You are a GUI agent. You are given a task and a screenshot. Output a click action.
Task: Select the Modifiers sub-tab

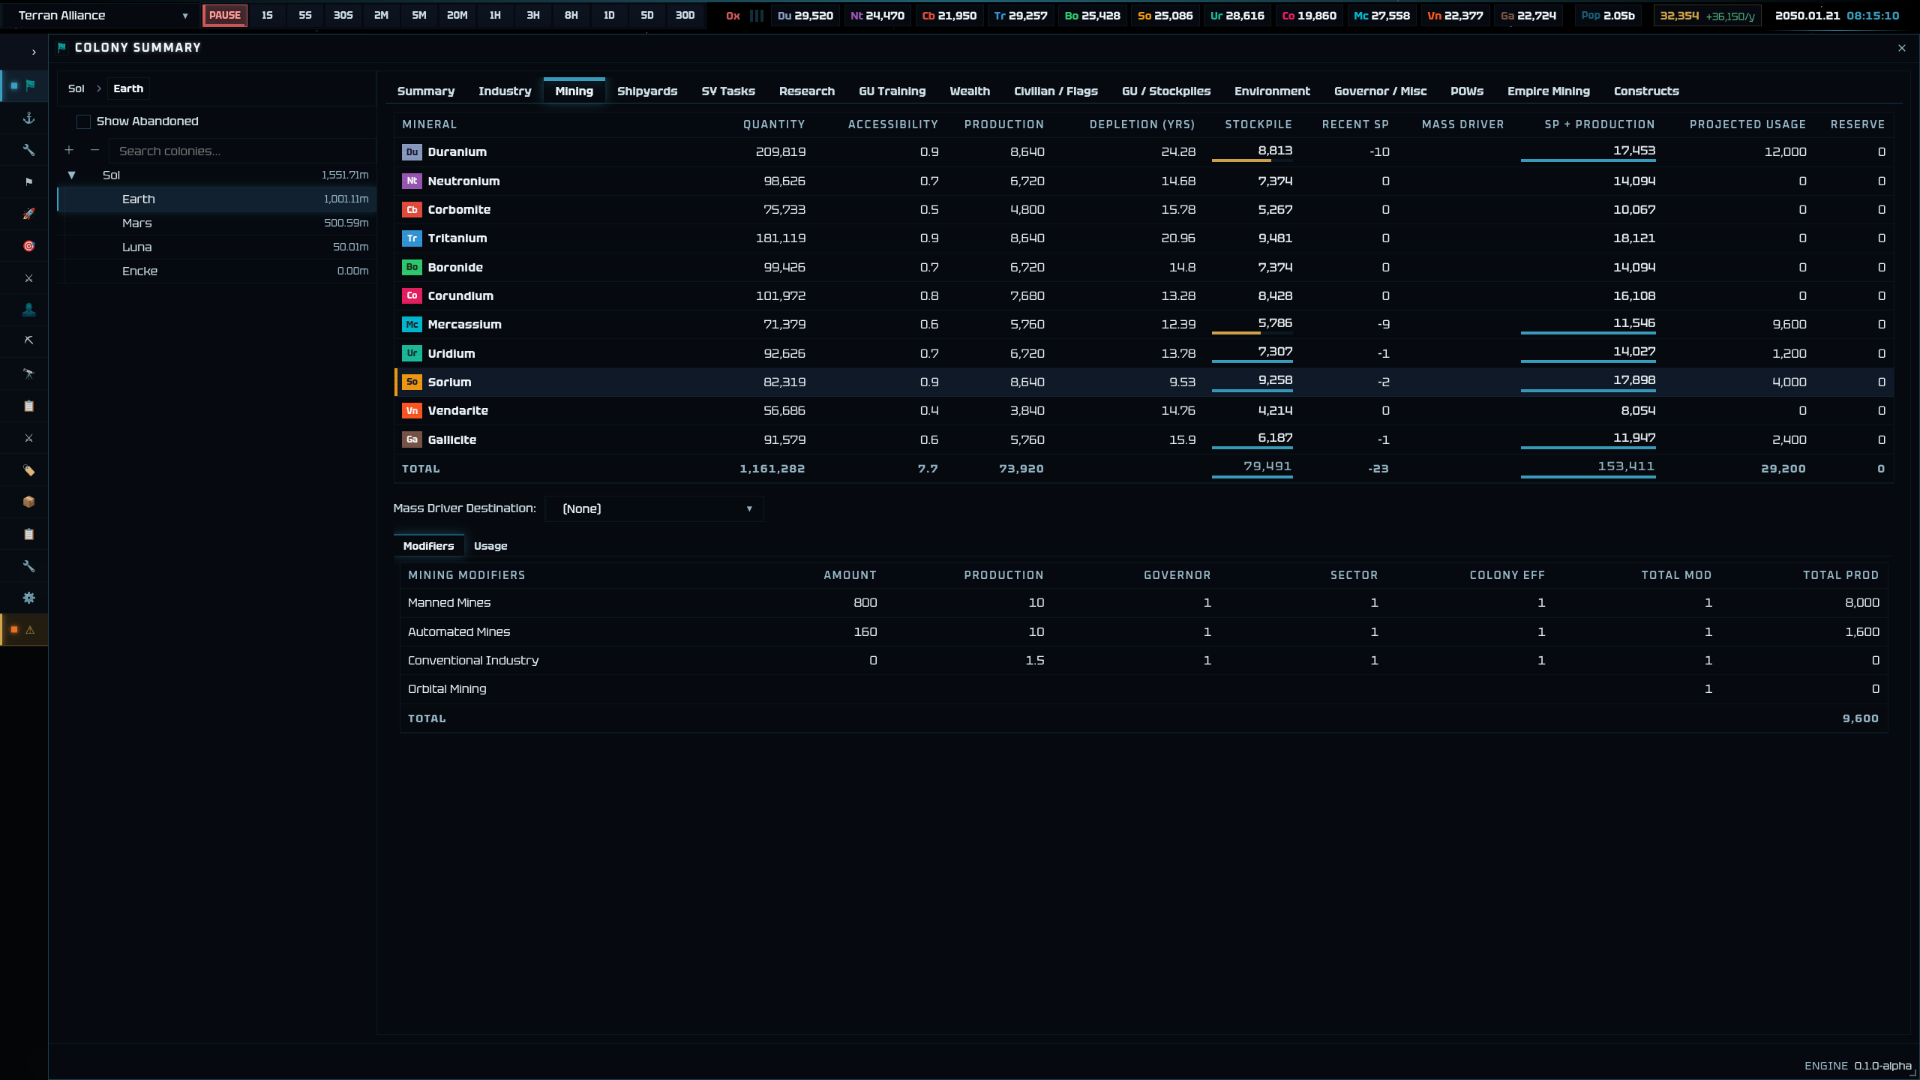[429, 546]
